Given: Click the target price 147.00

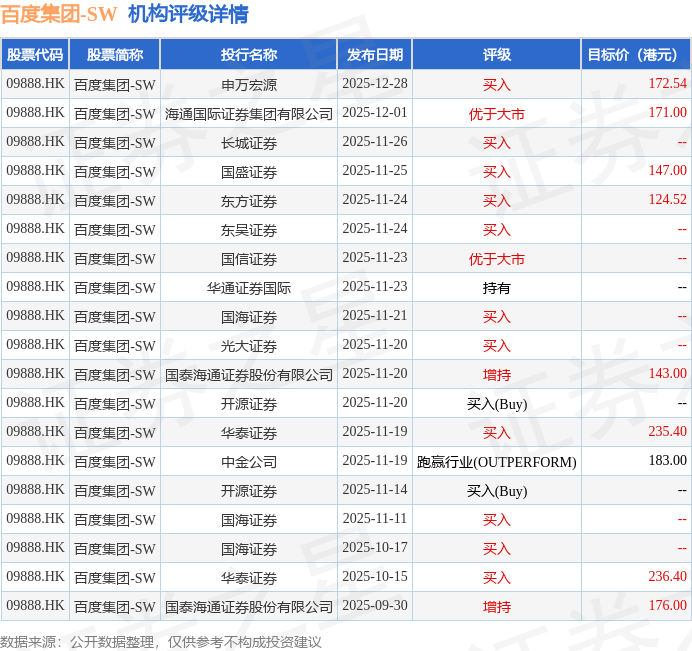Looking at the screenshot, I should pos(667,170).
